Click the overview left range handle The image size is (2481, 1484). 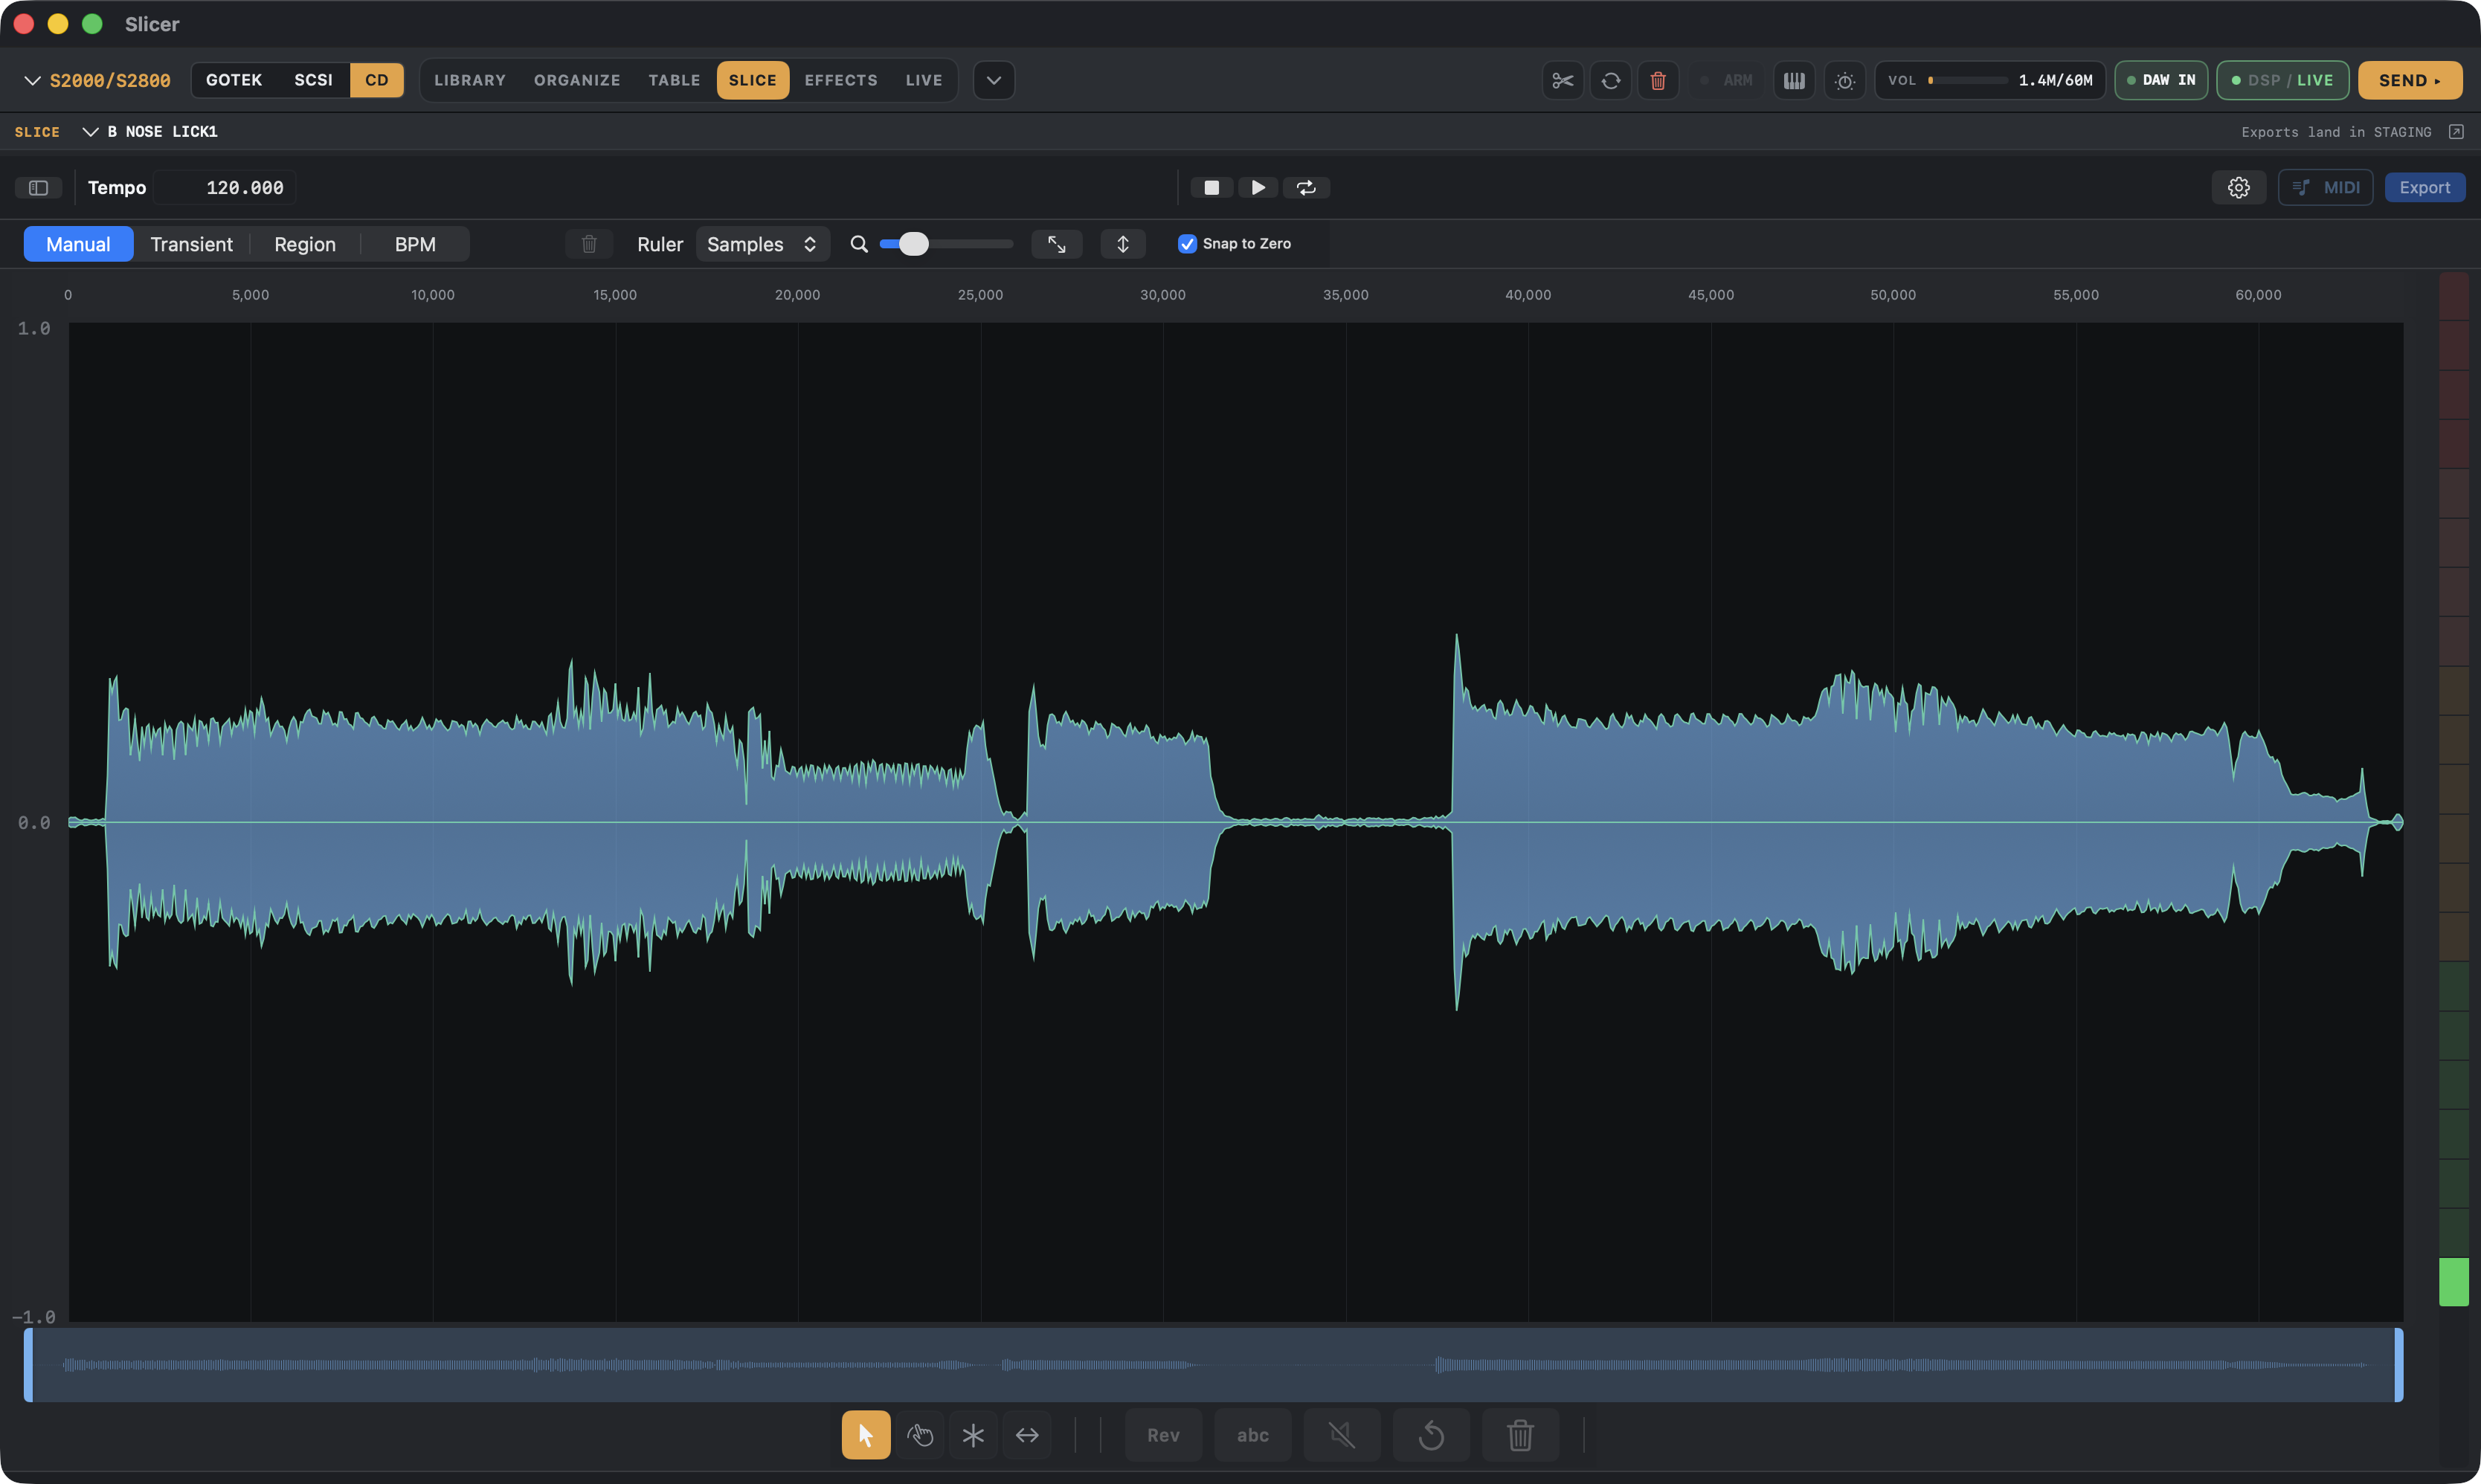pyautogui.click(x=28, y=1365)
